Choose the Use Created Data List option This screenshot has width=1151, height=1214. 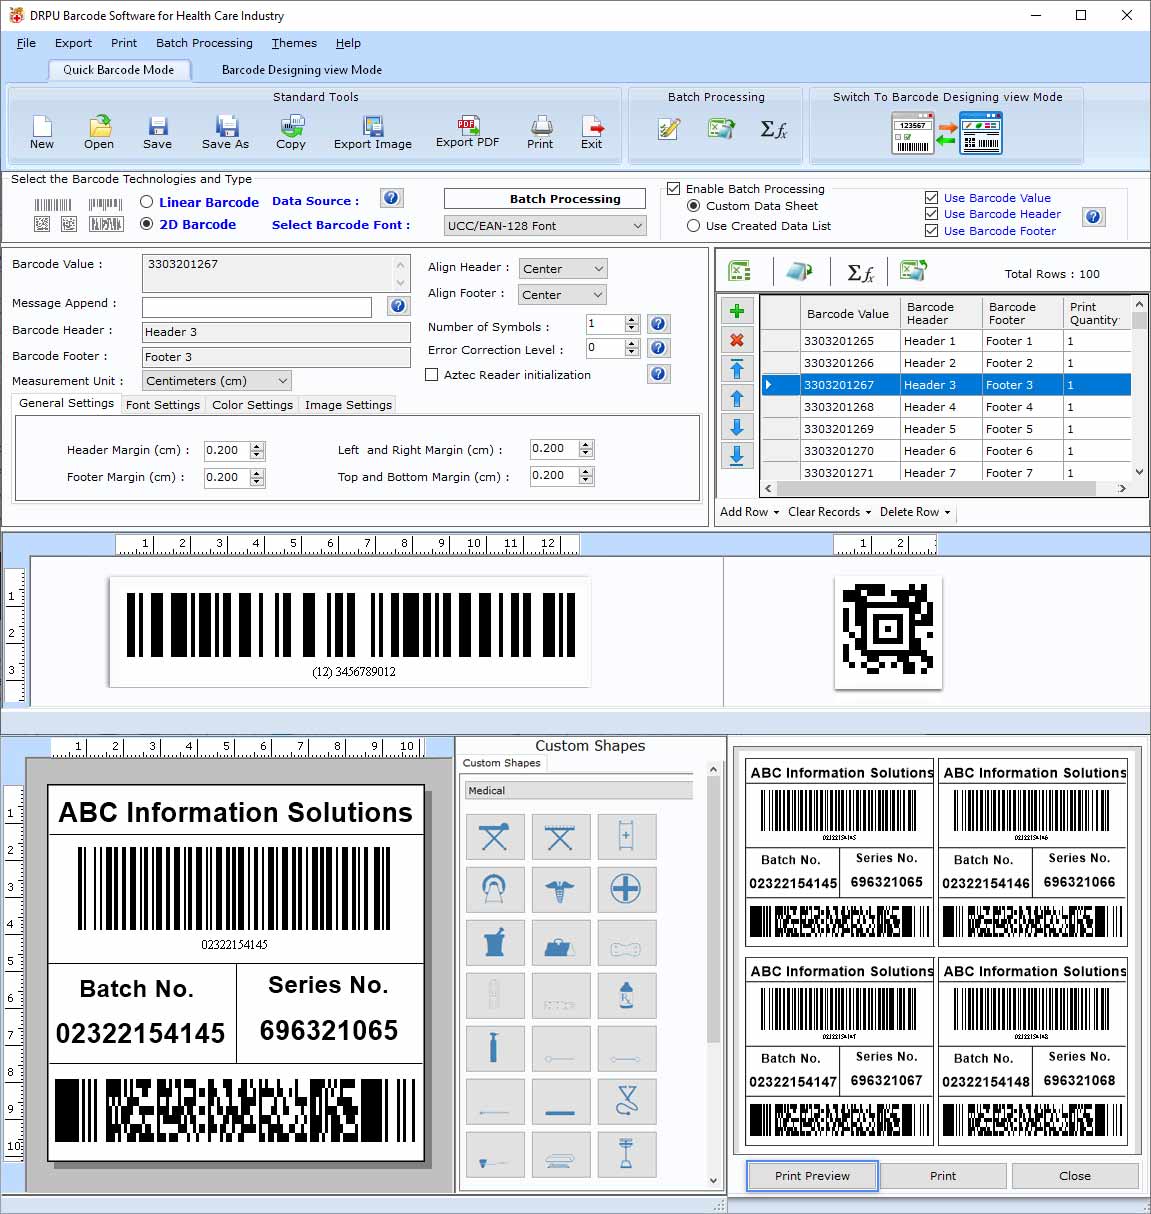[x=694, y=226]
